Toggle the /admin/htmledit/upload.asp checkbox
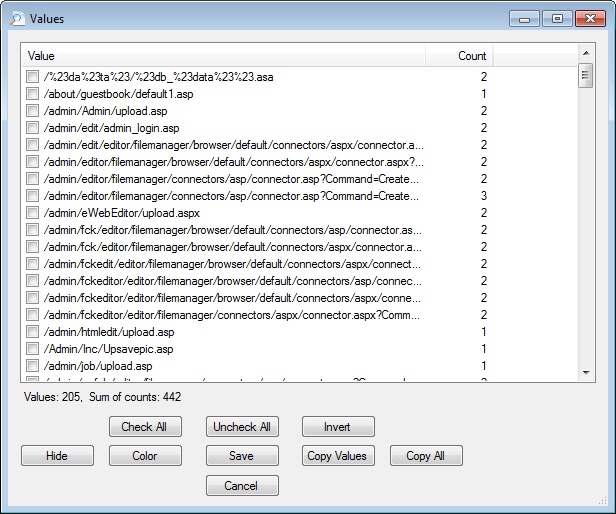This screenshot has width=616, height=514. pyautogui.click(x=33, y=332)
